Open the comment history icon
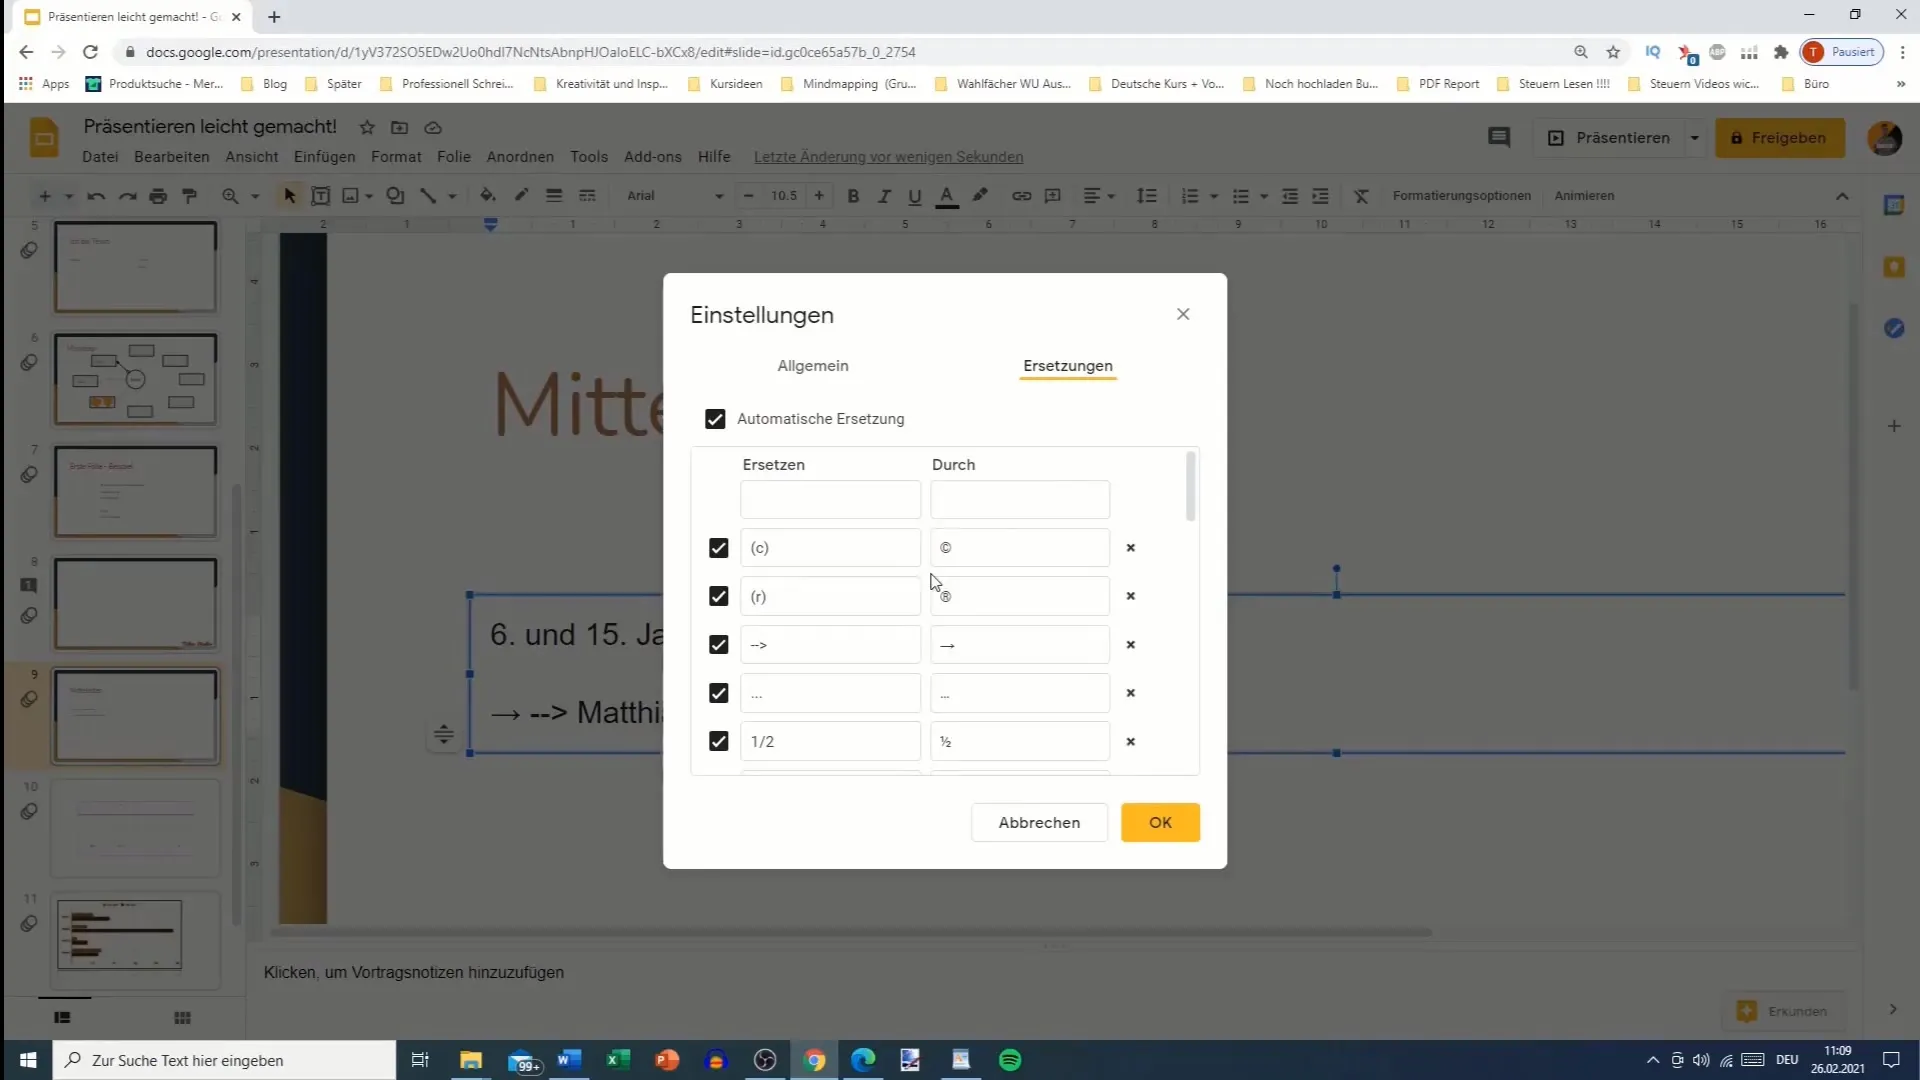 coord(1499,138)
